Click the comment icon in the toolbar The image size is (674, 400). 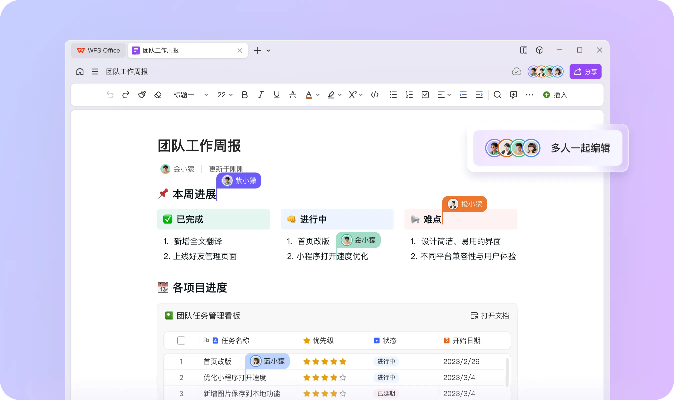[512, 95]
